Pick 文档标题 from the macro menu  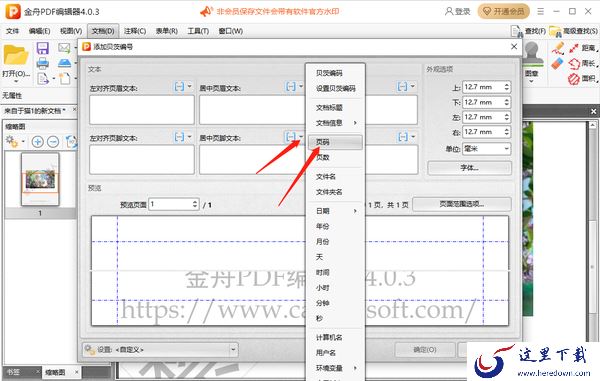(335, 107)
